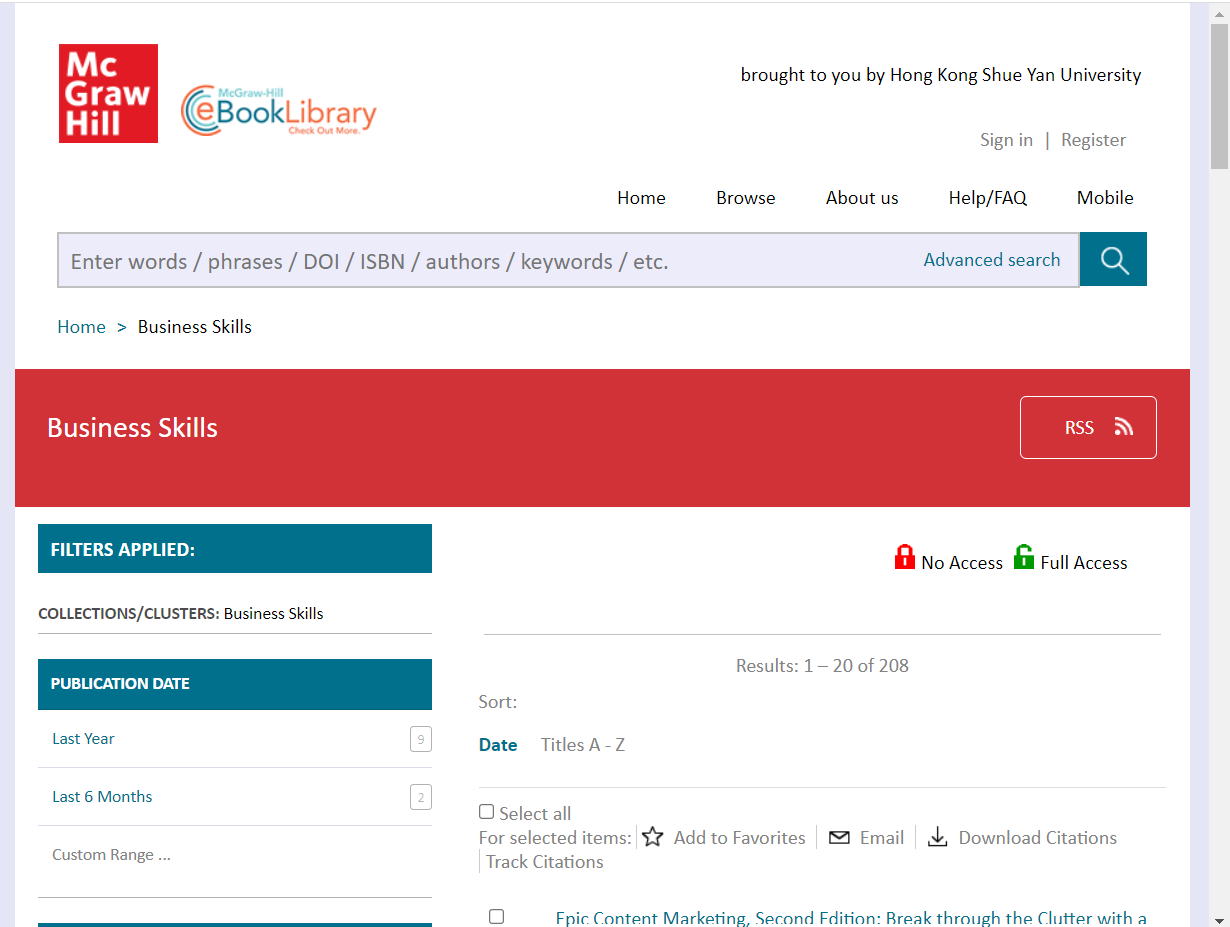Click the Add to Favorites star icon
Image resolution: width=1230 pixels, height=927 pixels.
click(653, 837)
